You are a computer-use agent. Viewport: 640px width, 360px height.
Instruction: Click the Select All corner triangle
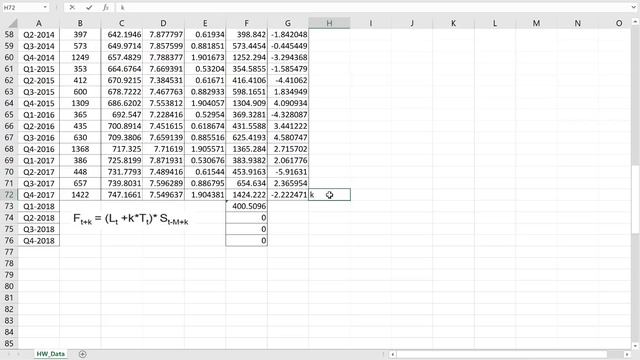(12, 23)
